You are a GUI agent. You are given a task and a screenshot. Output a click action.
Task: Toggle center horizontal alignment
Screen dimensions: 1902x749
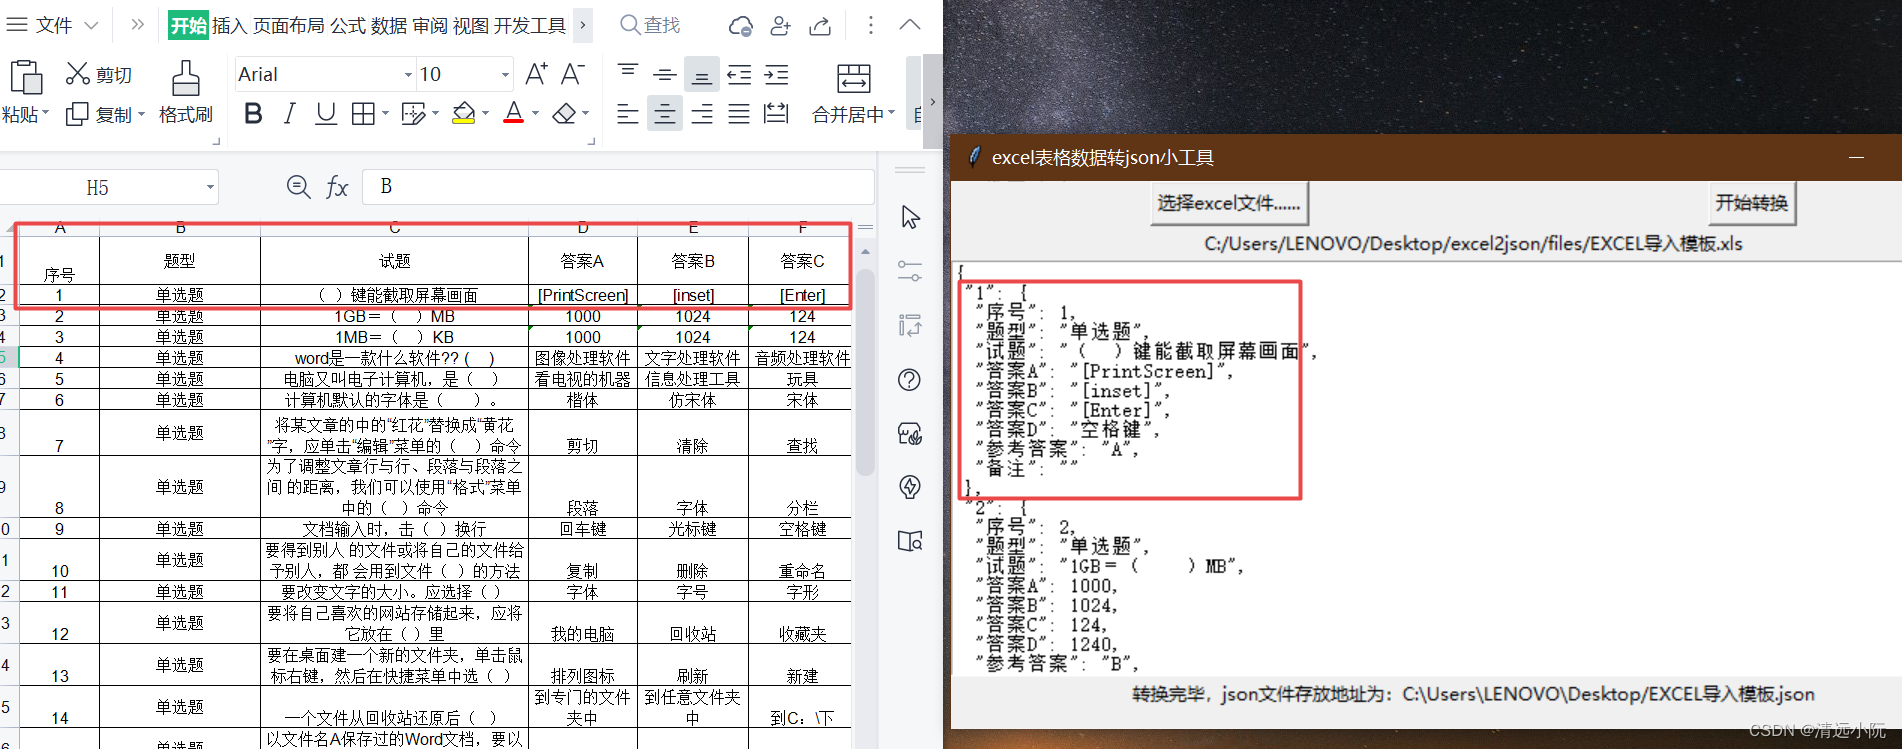pos(664,114)
